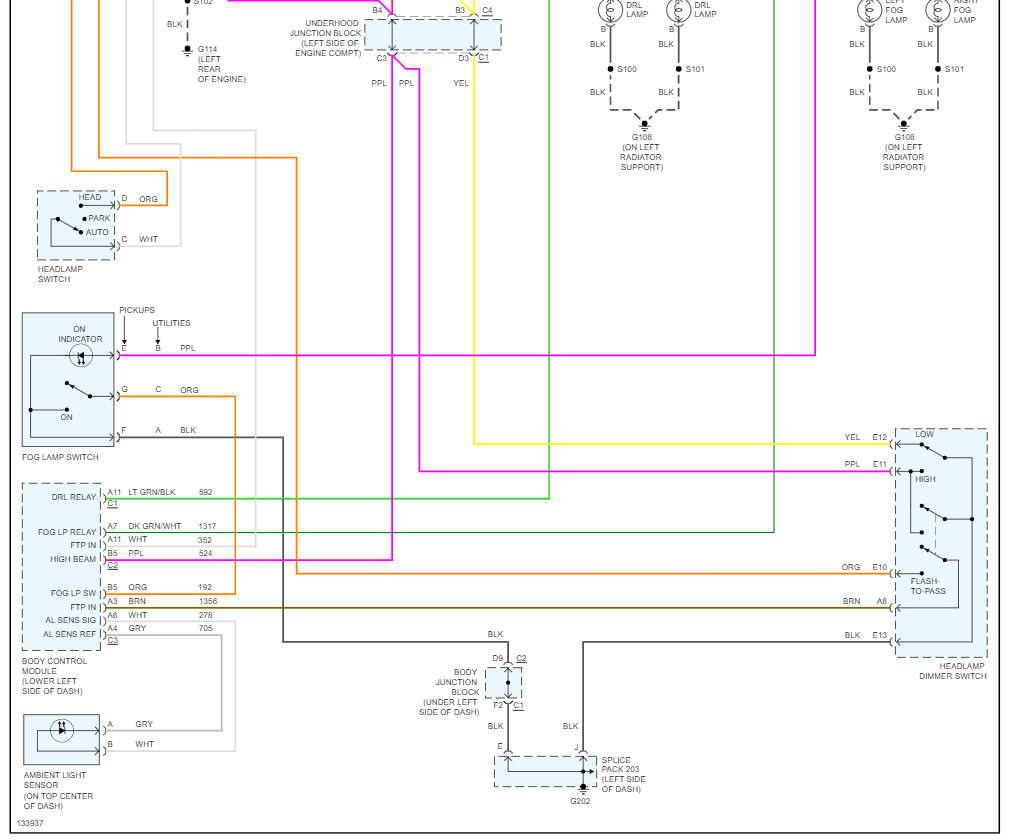This screenshot has width=1017, height=840.
Task: Click the D3 terminal on the underhood junction block
Action: [463, 58]
